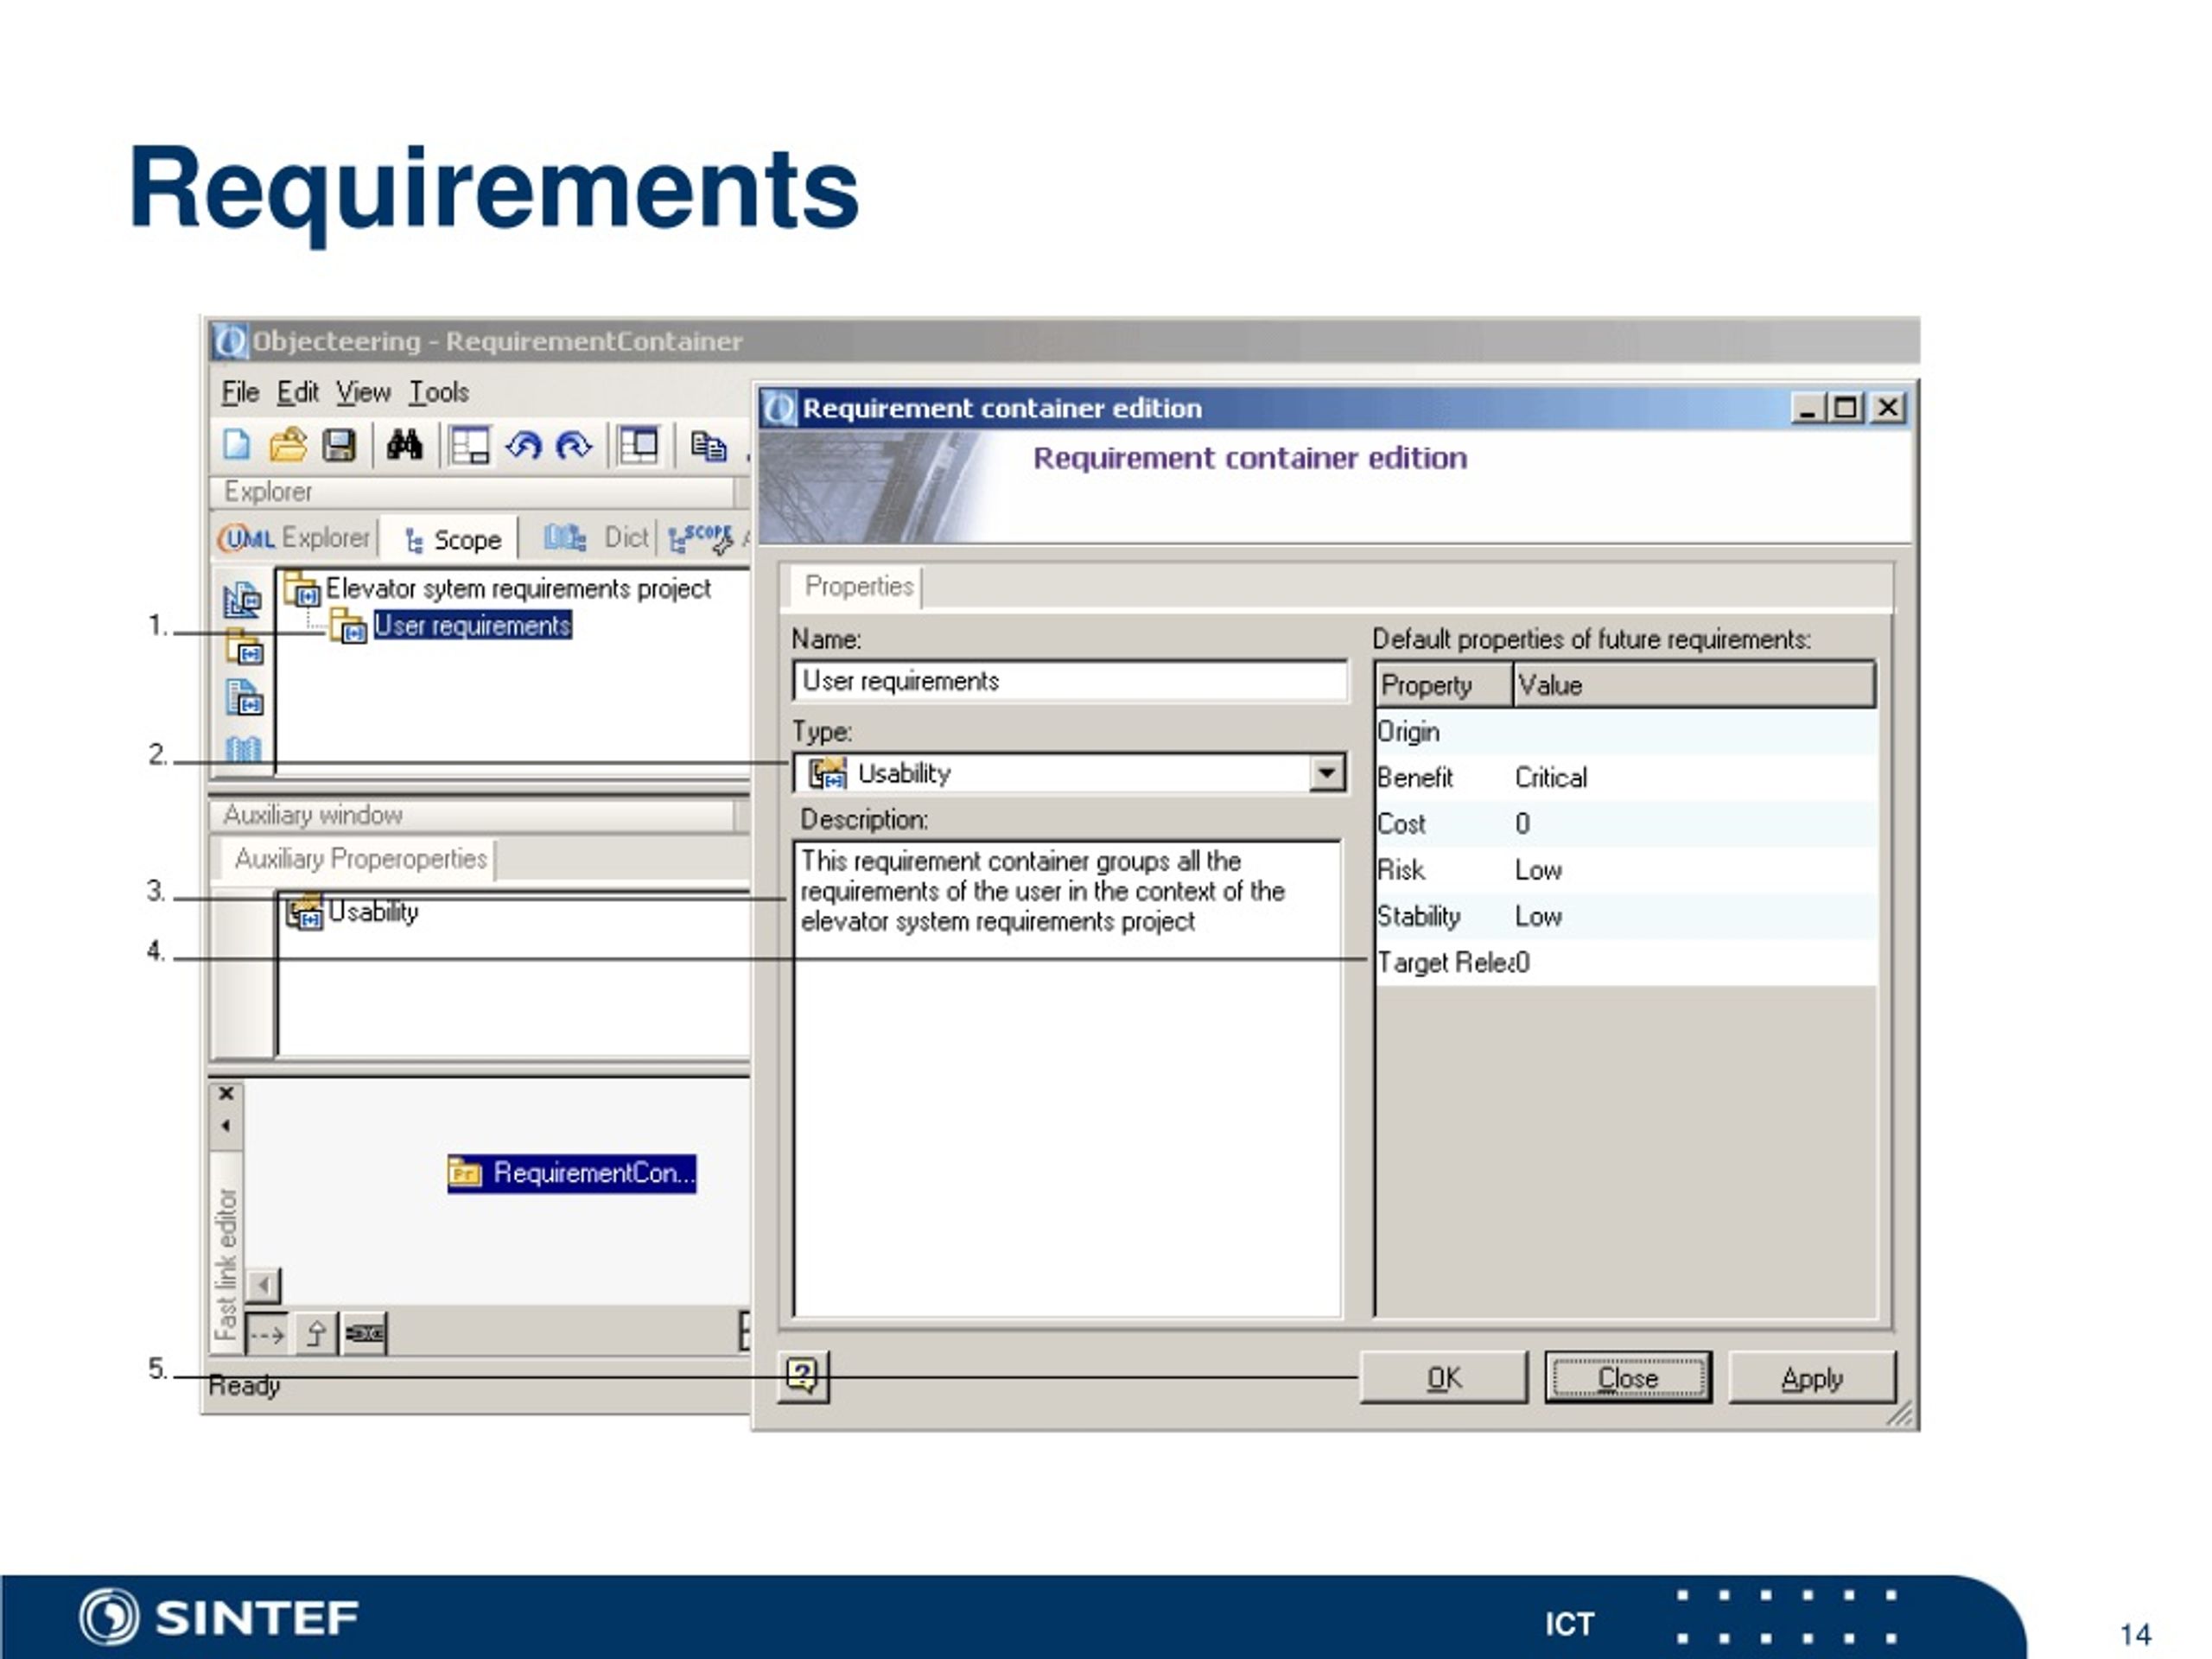2212x1659 pixels.
Task: Open the Edit menu
Action: tap(297, 392)
